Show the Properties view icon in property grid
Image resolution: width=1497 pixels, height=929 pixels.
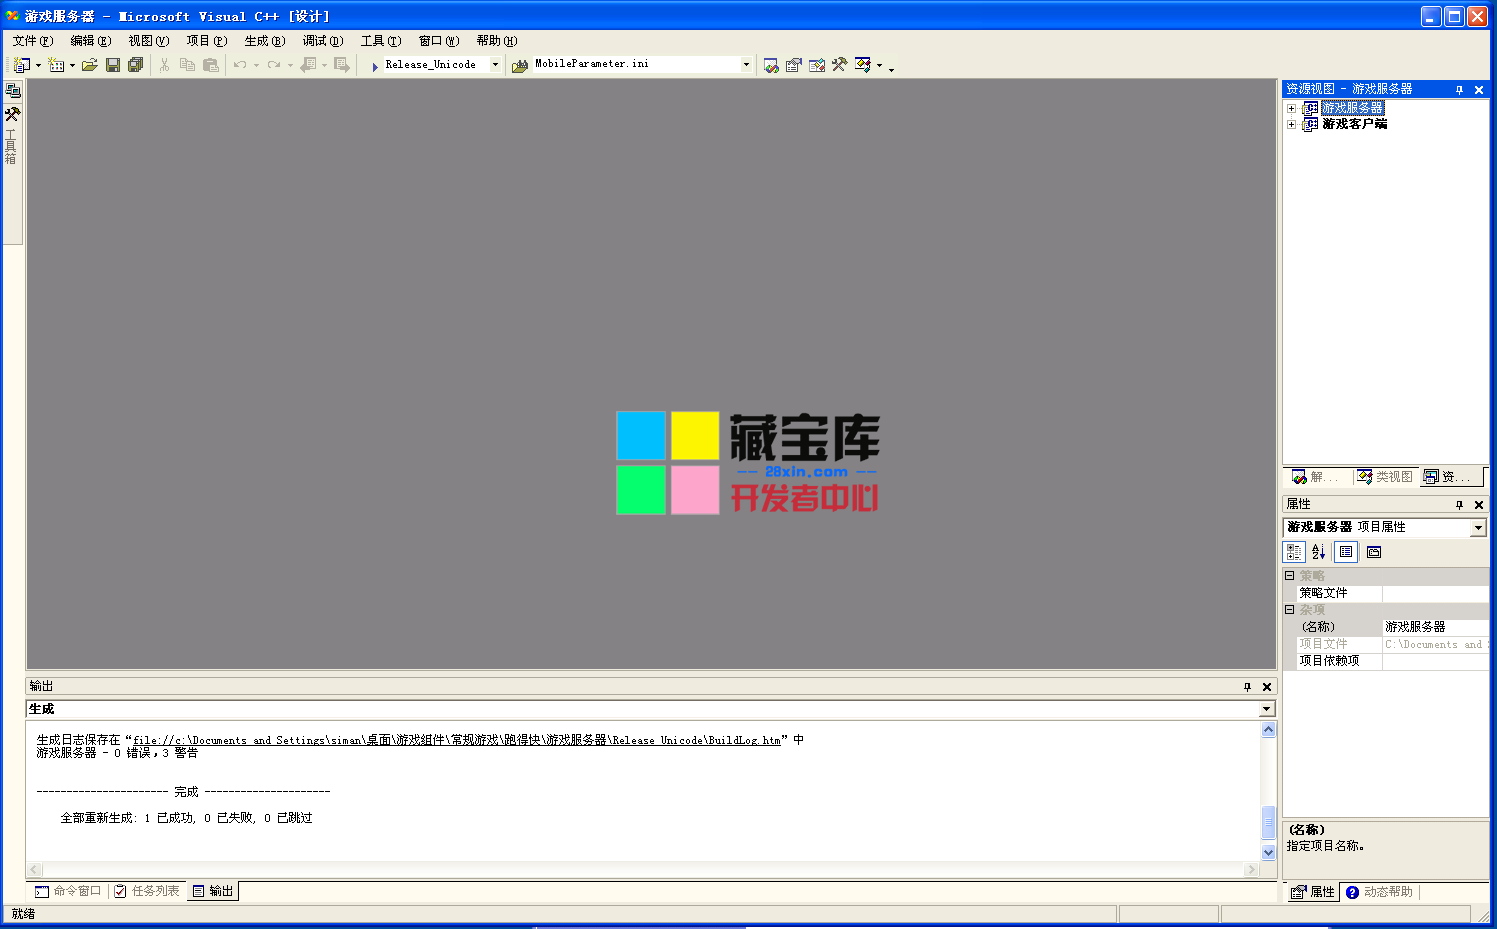tap(1346, 552)
